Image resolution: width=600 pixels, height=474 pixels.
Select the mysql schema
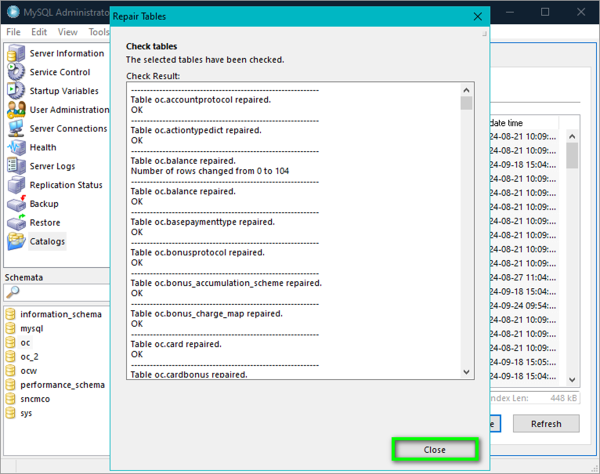[32, 328]
